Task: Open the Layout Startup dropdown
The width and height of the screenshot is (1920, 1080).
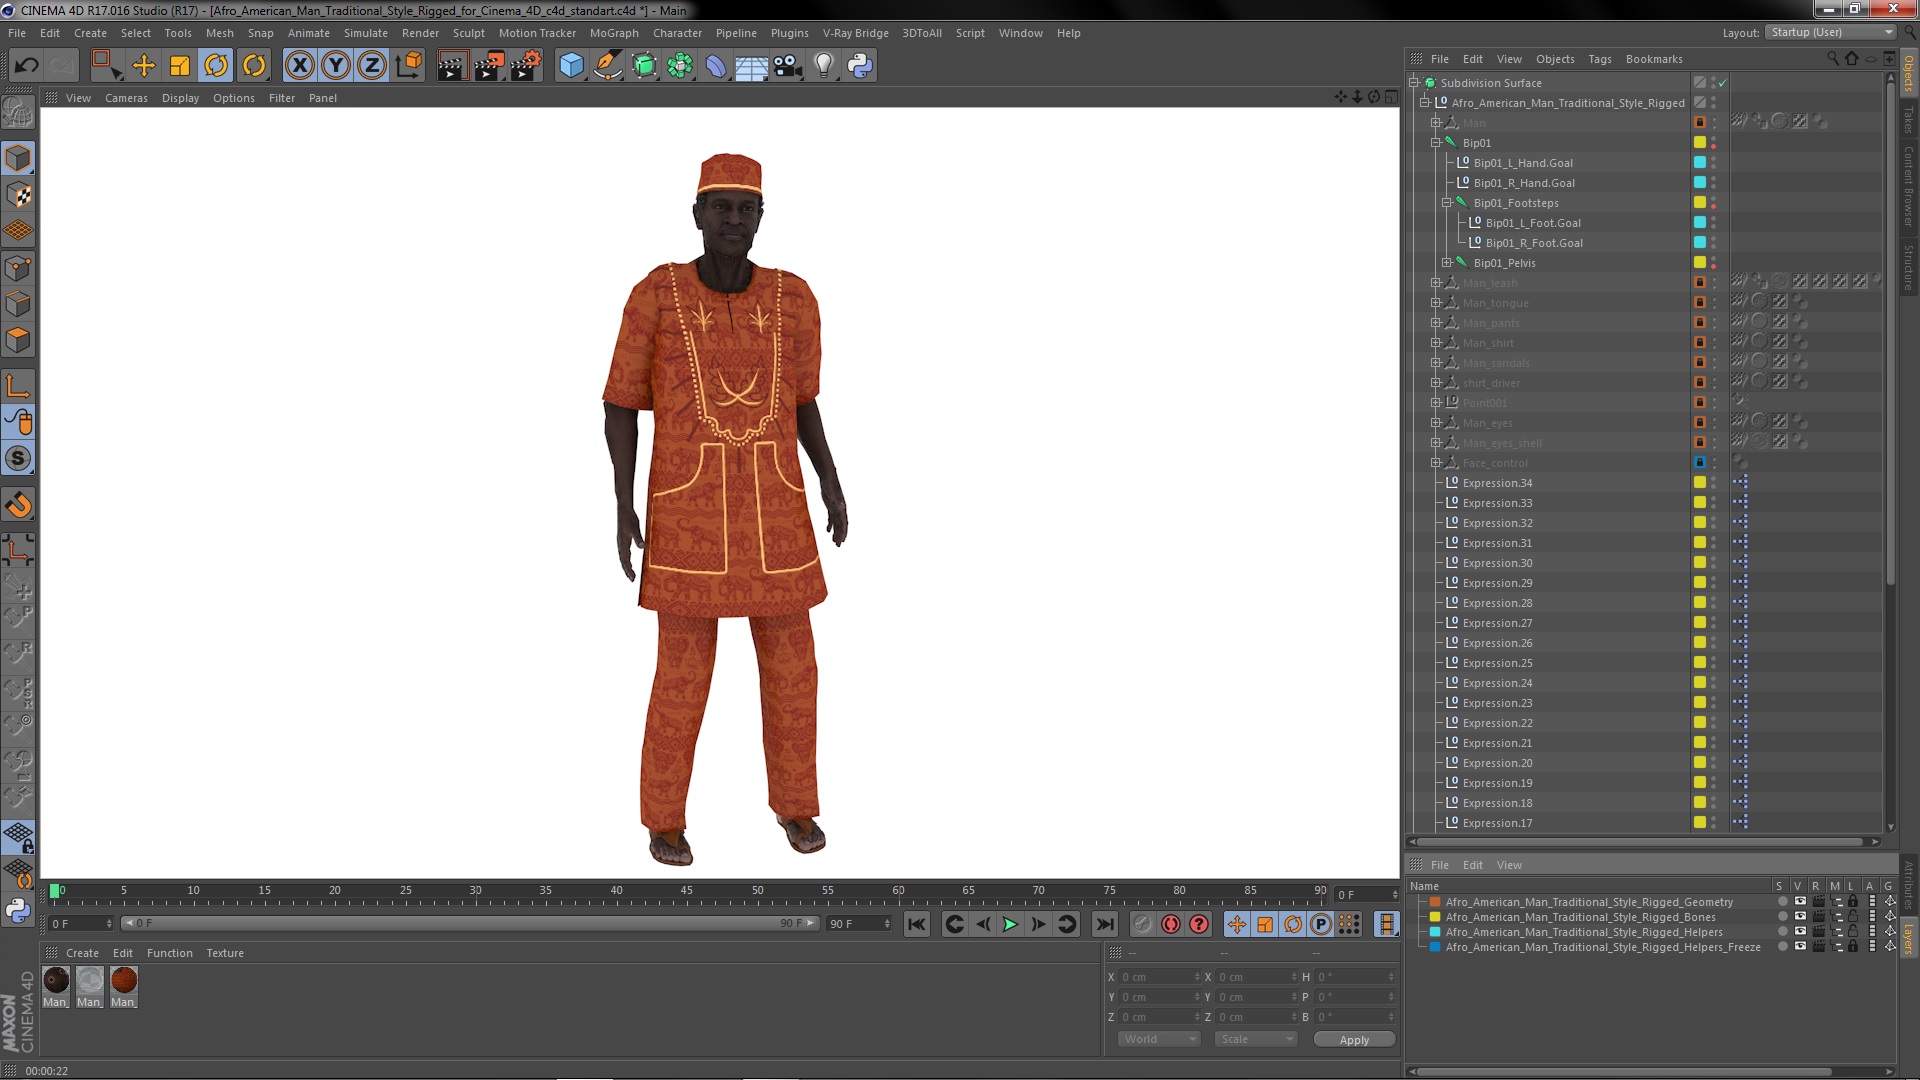Action: pos(1831,33)
